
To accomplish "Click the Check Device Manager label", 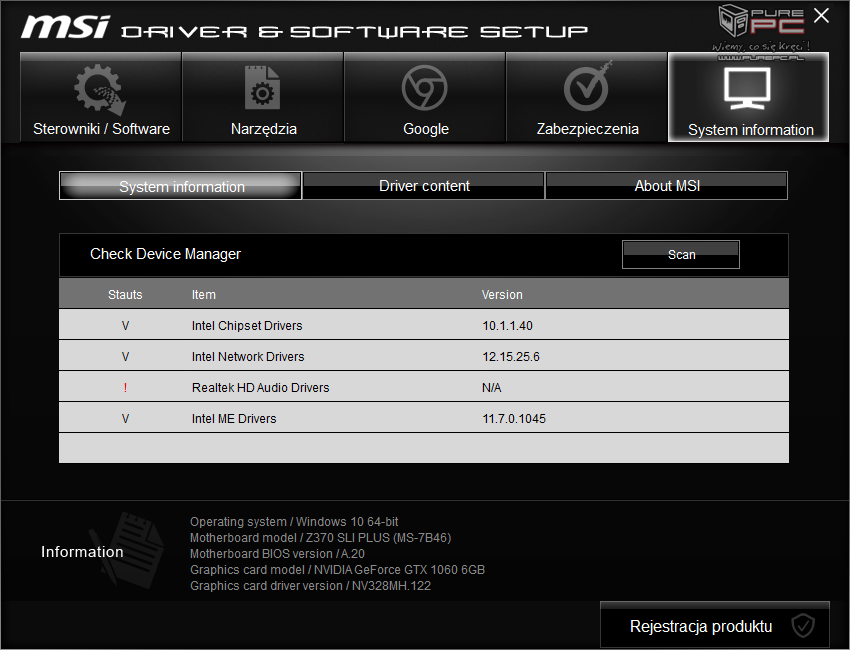I will [165, 254].
